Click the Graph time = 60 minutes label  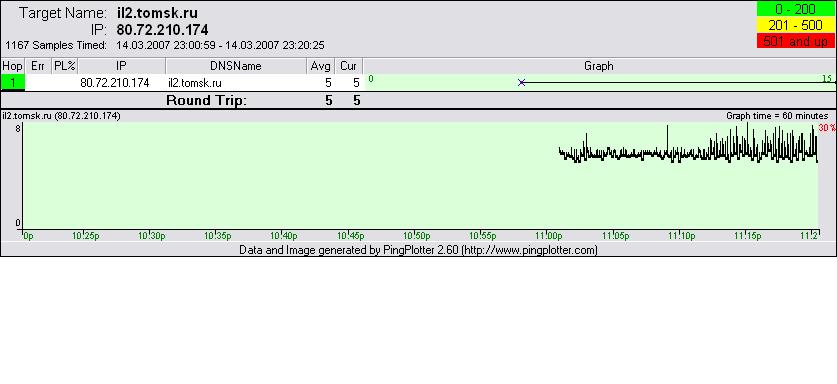pos(777,116)
